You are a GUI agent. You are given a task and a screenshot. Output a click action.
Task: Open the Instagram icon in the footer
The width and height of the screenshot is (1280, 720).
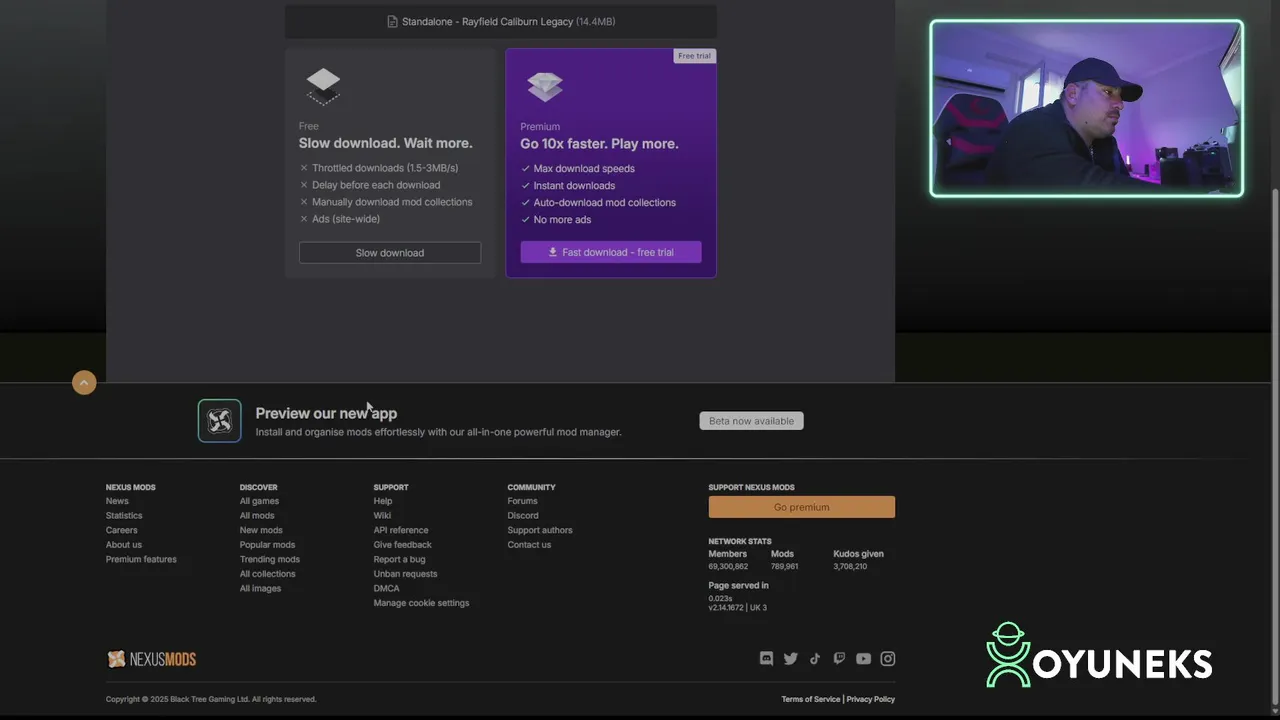[x=888, y=659]
